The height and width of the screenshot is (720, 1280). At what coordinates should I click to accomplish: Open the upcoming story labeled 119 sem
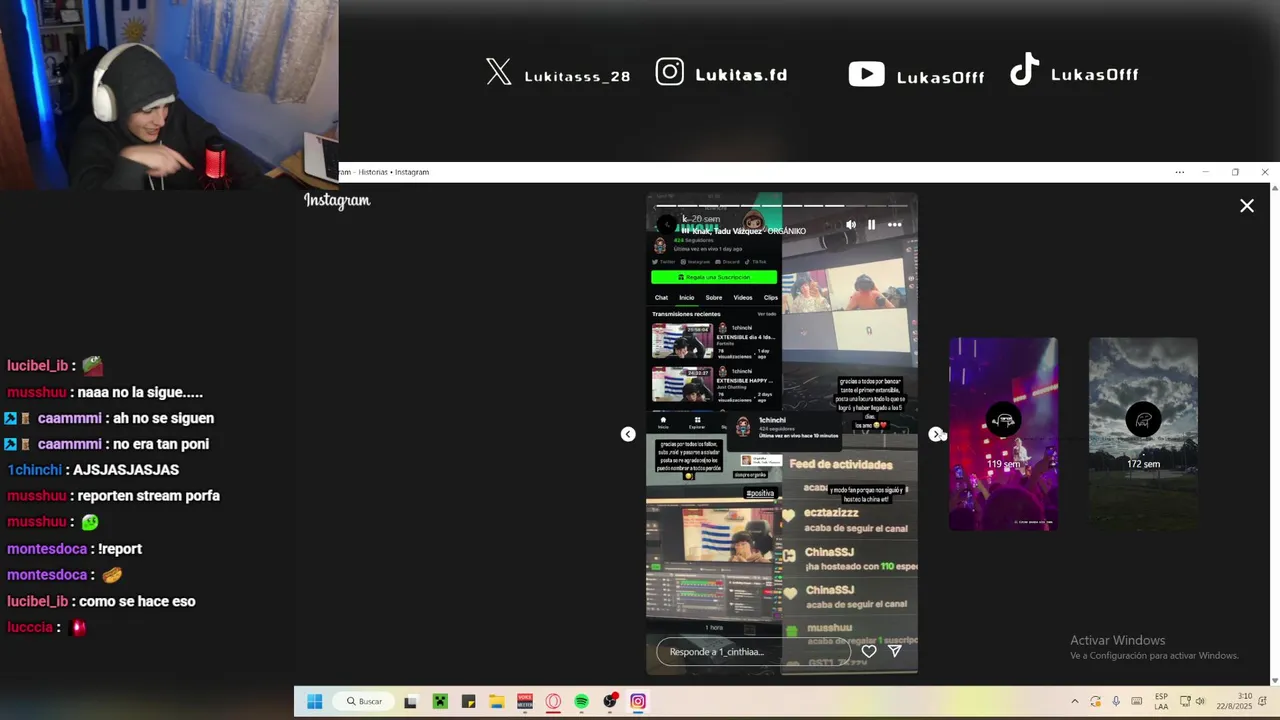(x=1003, y=434)
